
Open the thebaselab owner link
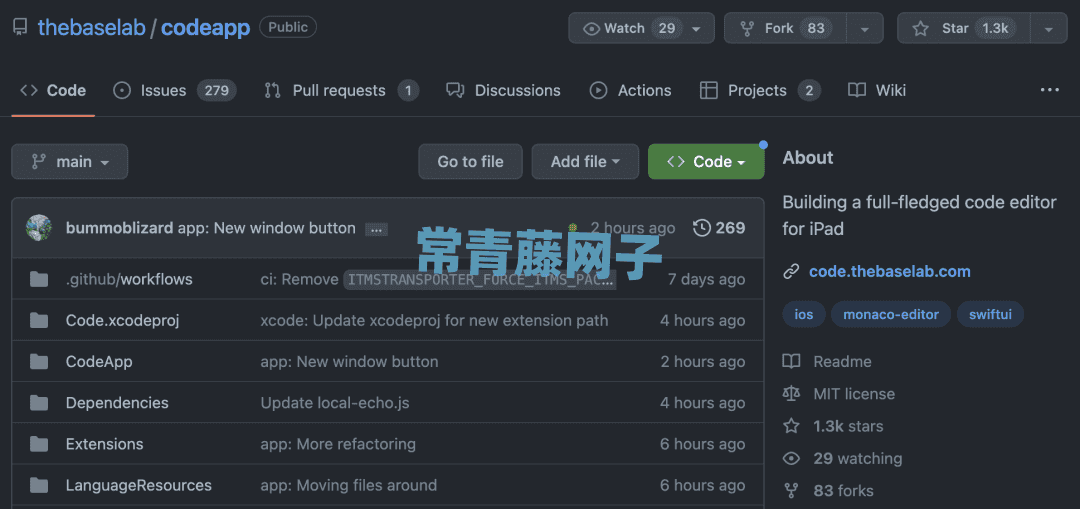click(x=92, y=28)
